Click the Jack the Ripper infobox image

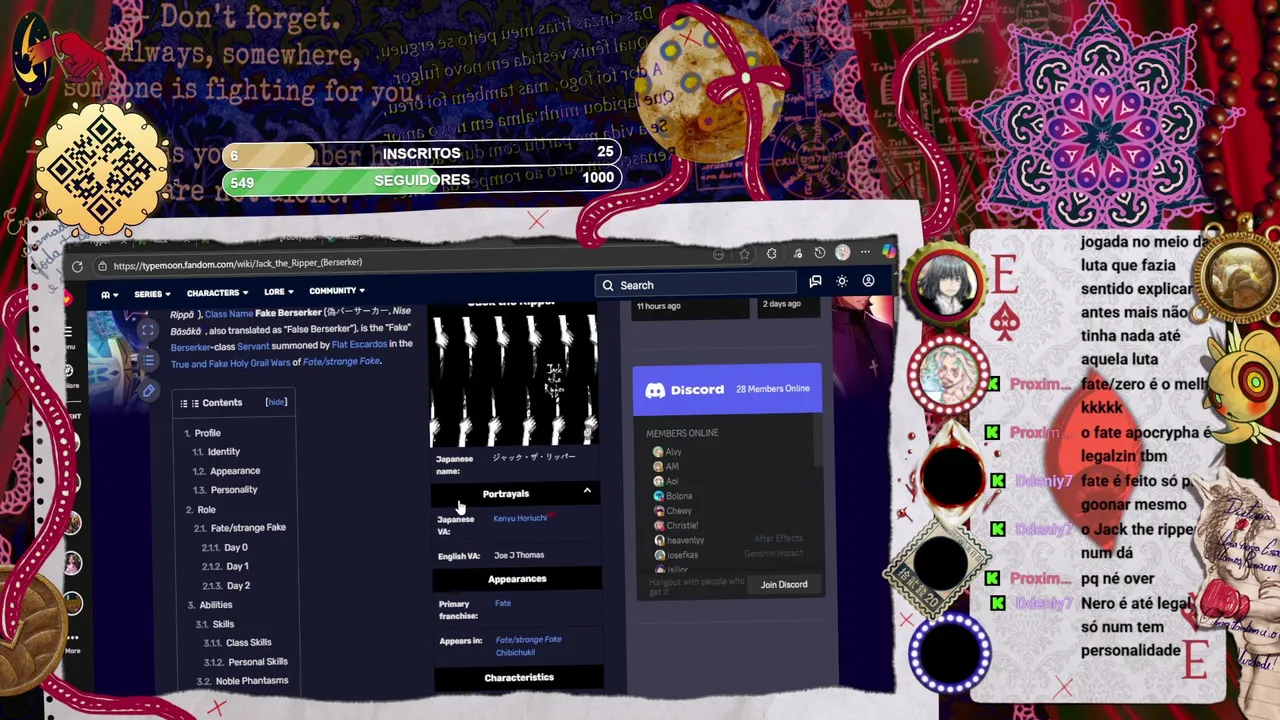click(x=514, y=380)
